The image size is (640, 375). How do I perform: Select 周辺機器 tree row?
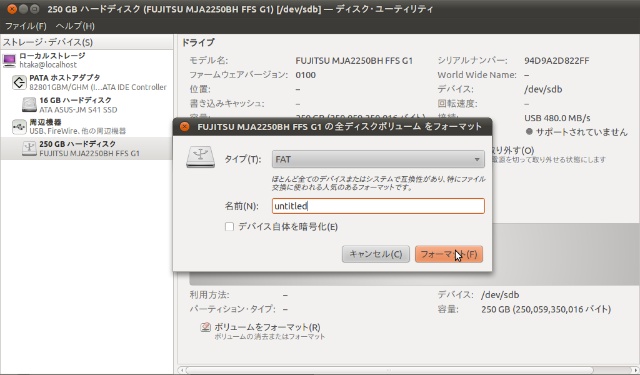(x=87, y=126)
